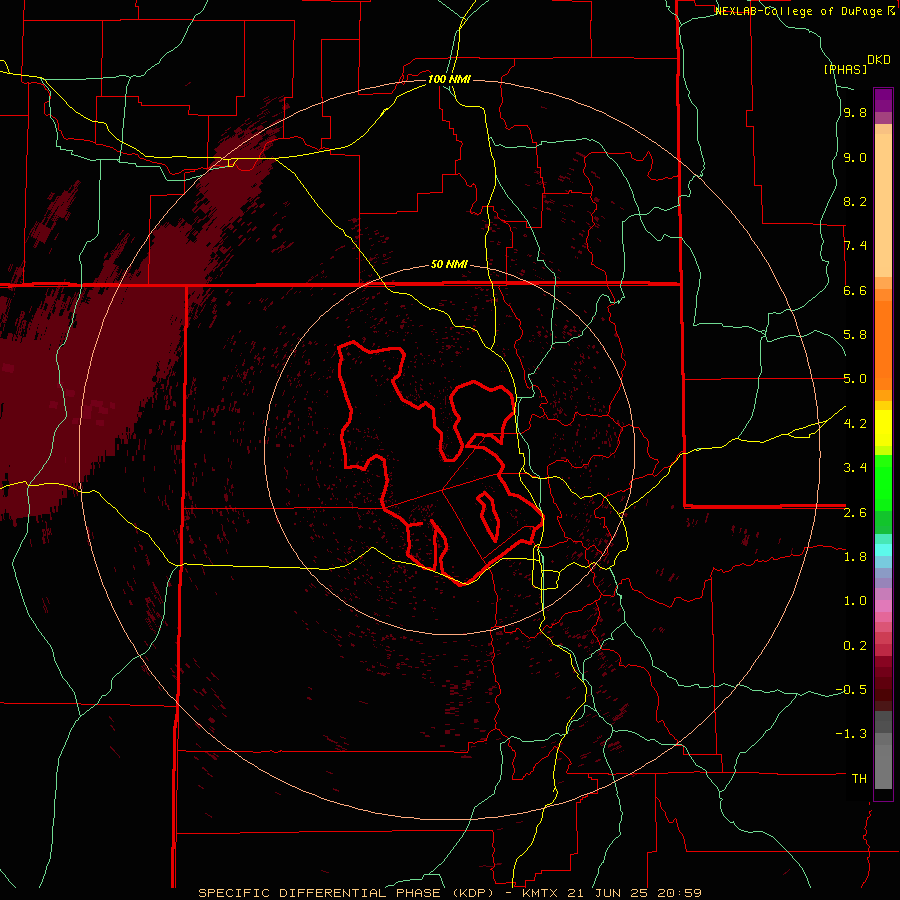Viewport: 900px width, 900px height.
Task: Select the 2.6 scale value
Action: coord(855,512)
